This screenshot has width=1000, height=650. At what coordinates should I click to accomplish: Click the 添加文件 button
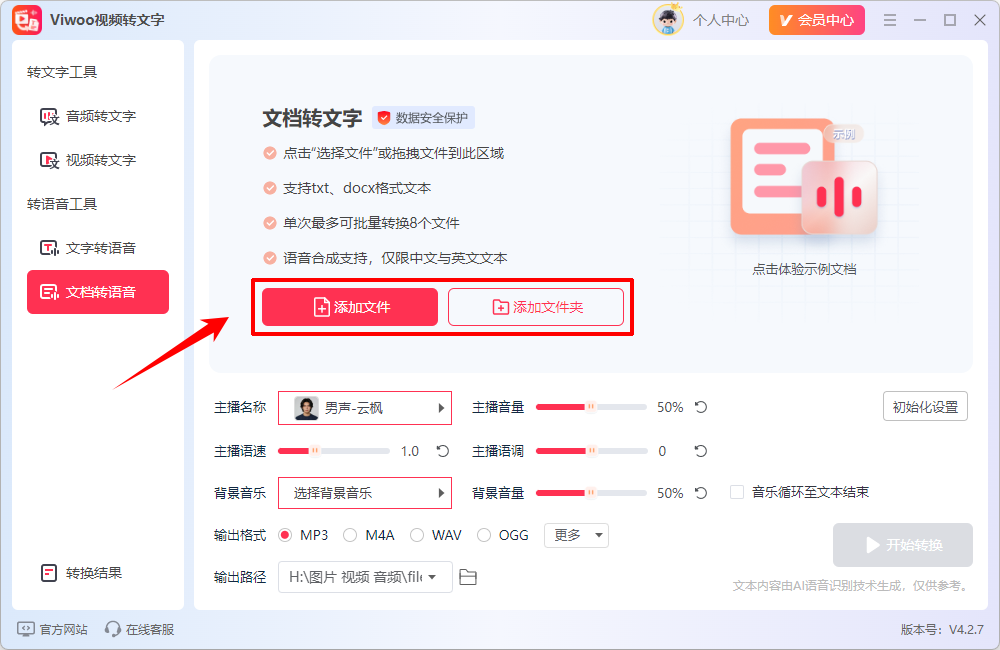coord(349,307)
